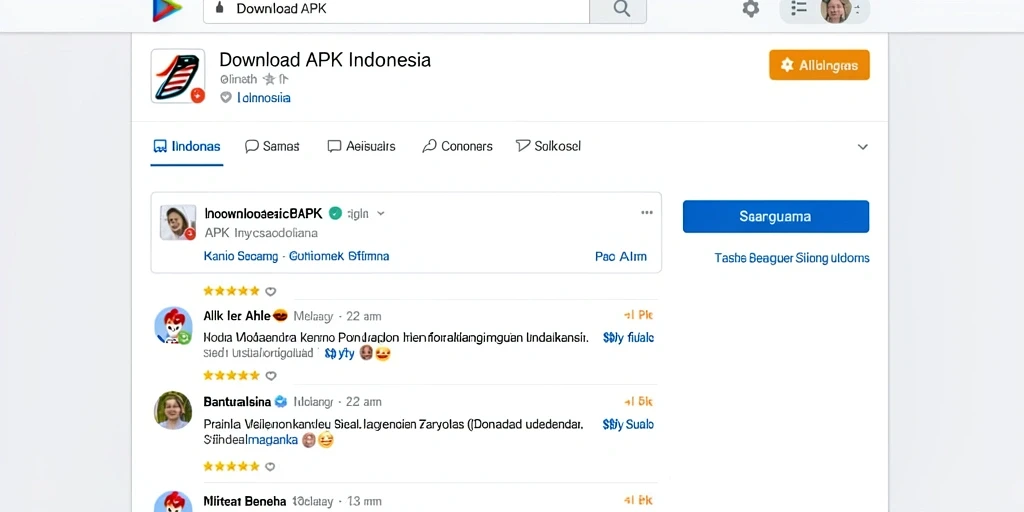
Task: Click the heart icon above Bantualsina review
Action: point(270,376)
